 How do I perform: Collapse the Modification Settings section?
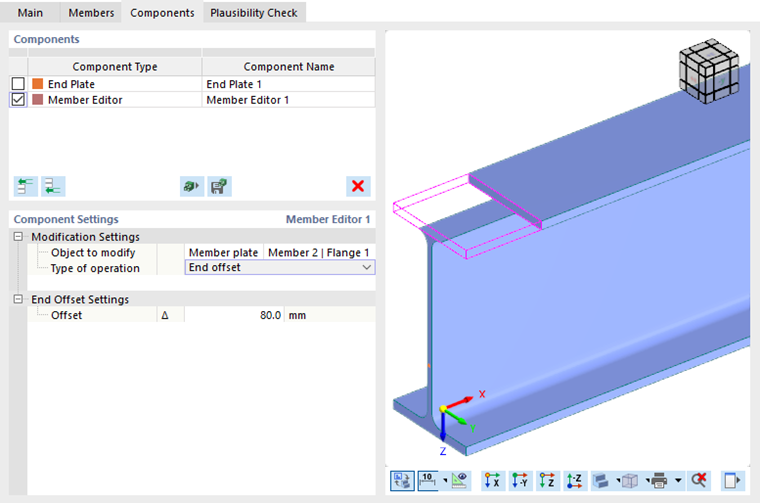tap(18, 236)
